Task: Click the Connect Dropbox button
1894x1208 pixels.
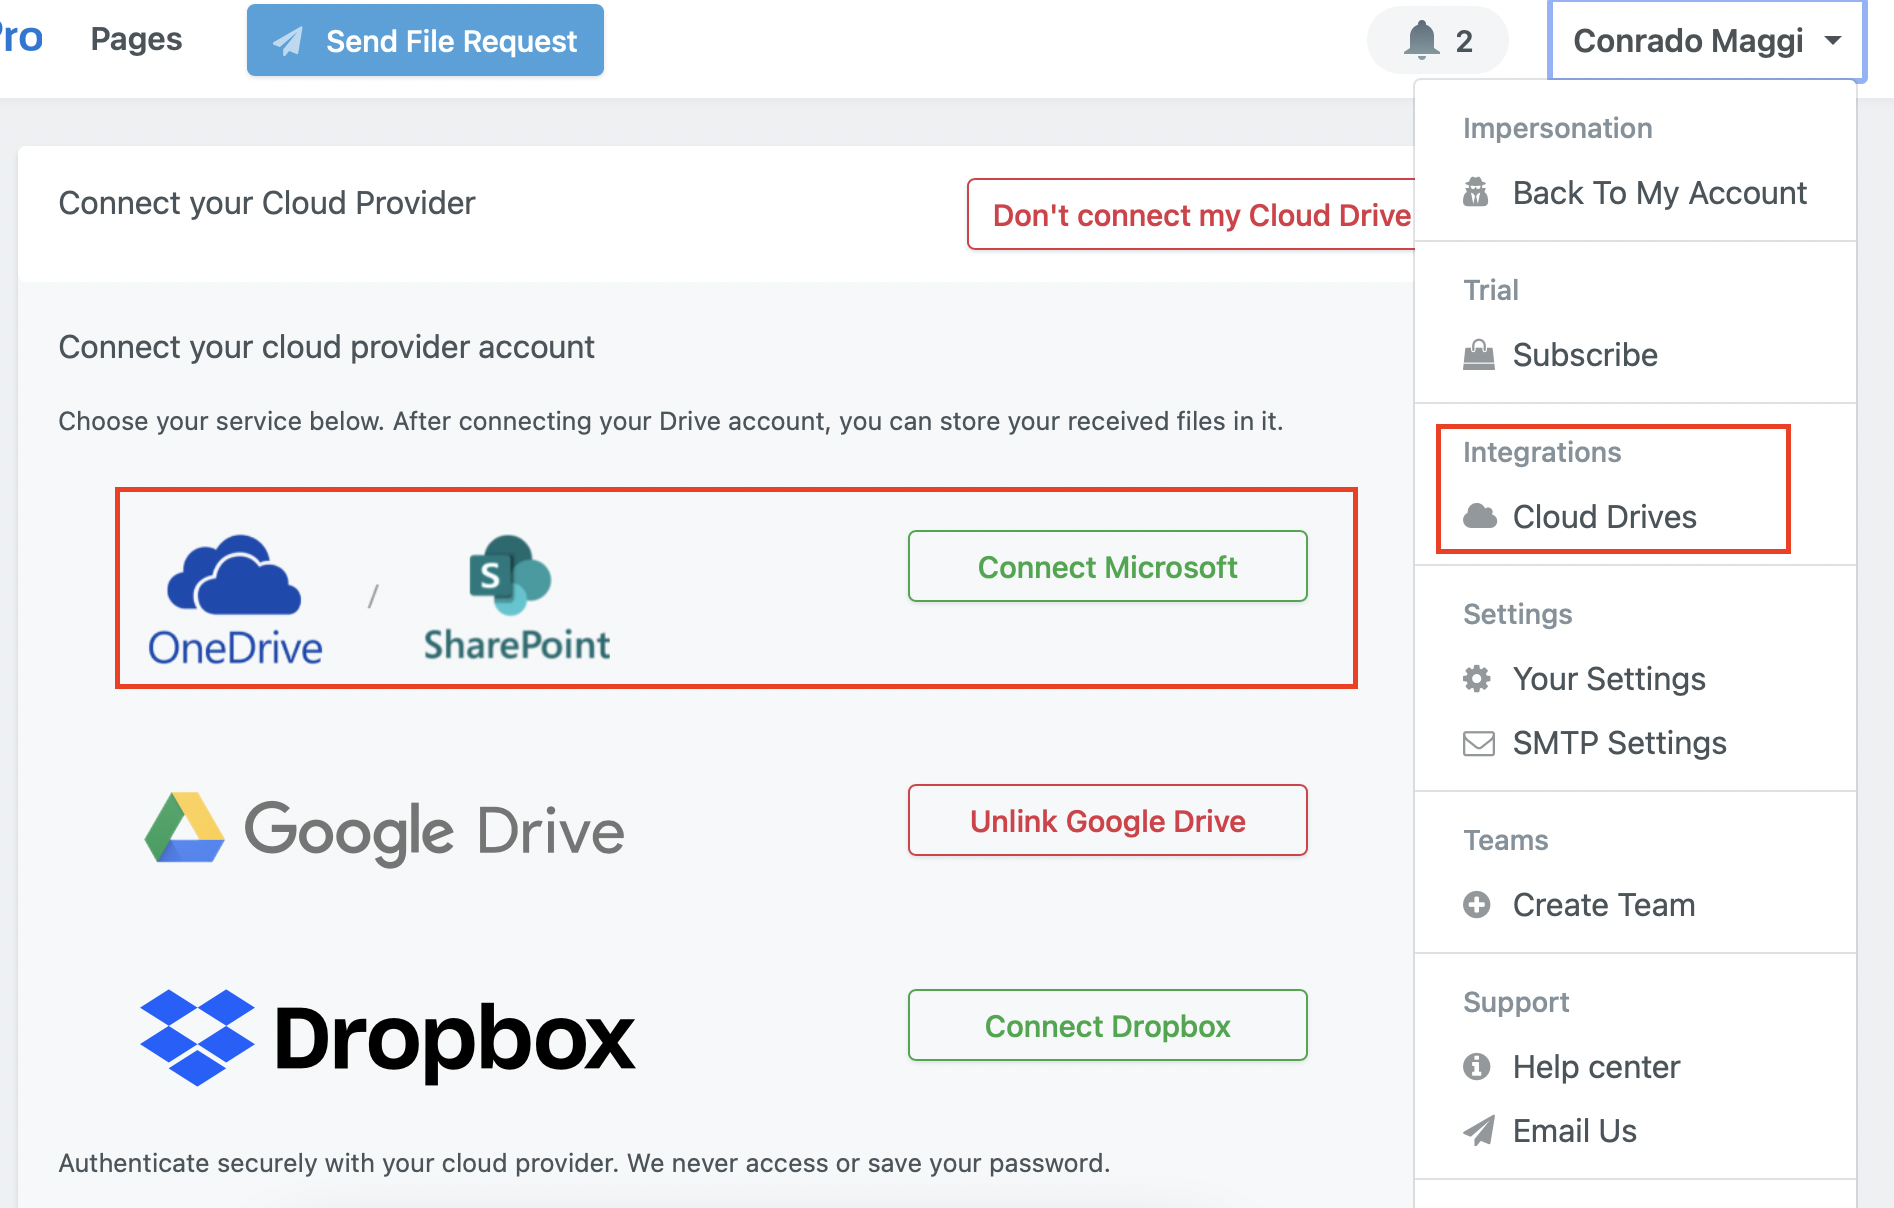Action: click(1108, 1026)
